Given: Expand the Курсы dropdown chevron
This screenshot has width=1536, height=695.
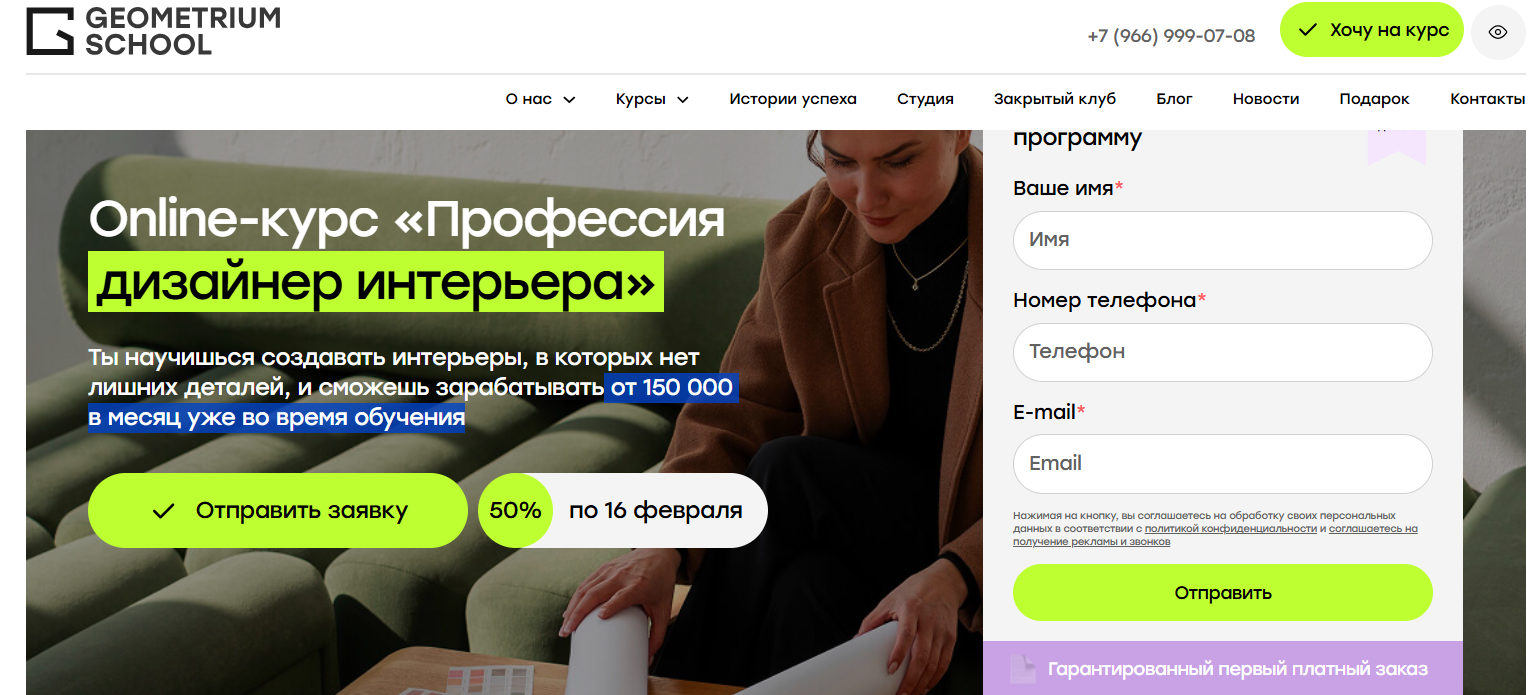Looking at the screenshot, I should pyautogui.click(x=683, y=99).
